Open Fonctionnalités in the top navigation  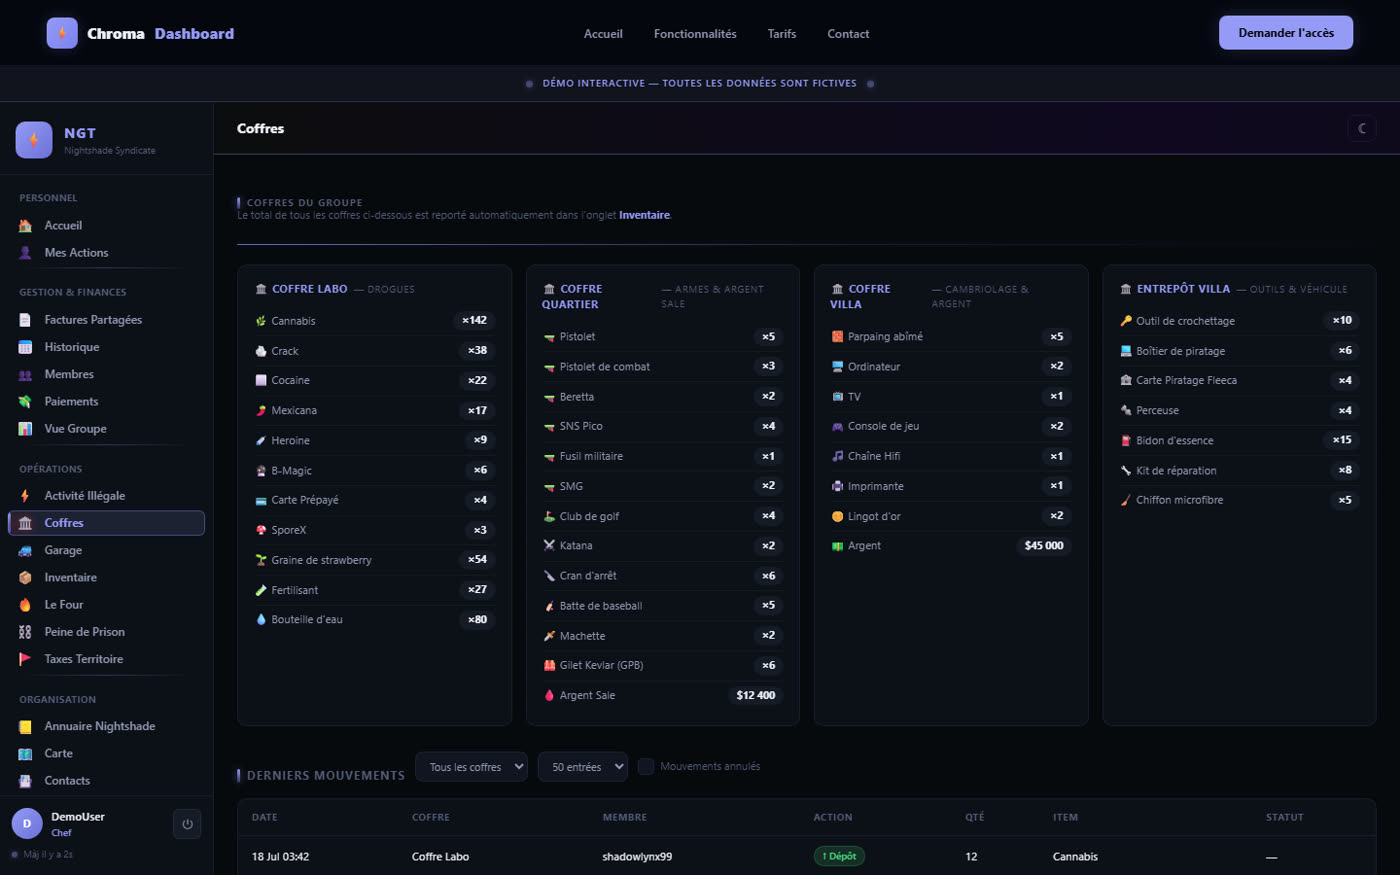click(695, 34)
